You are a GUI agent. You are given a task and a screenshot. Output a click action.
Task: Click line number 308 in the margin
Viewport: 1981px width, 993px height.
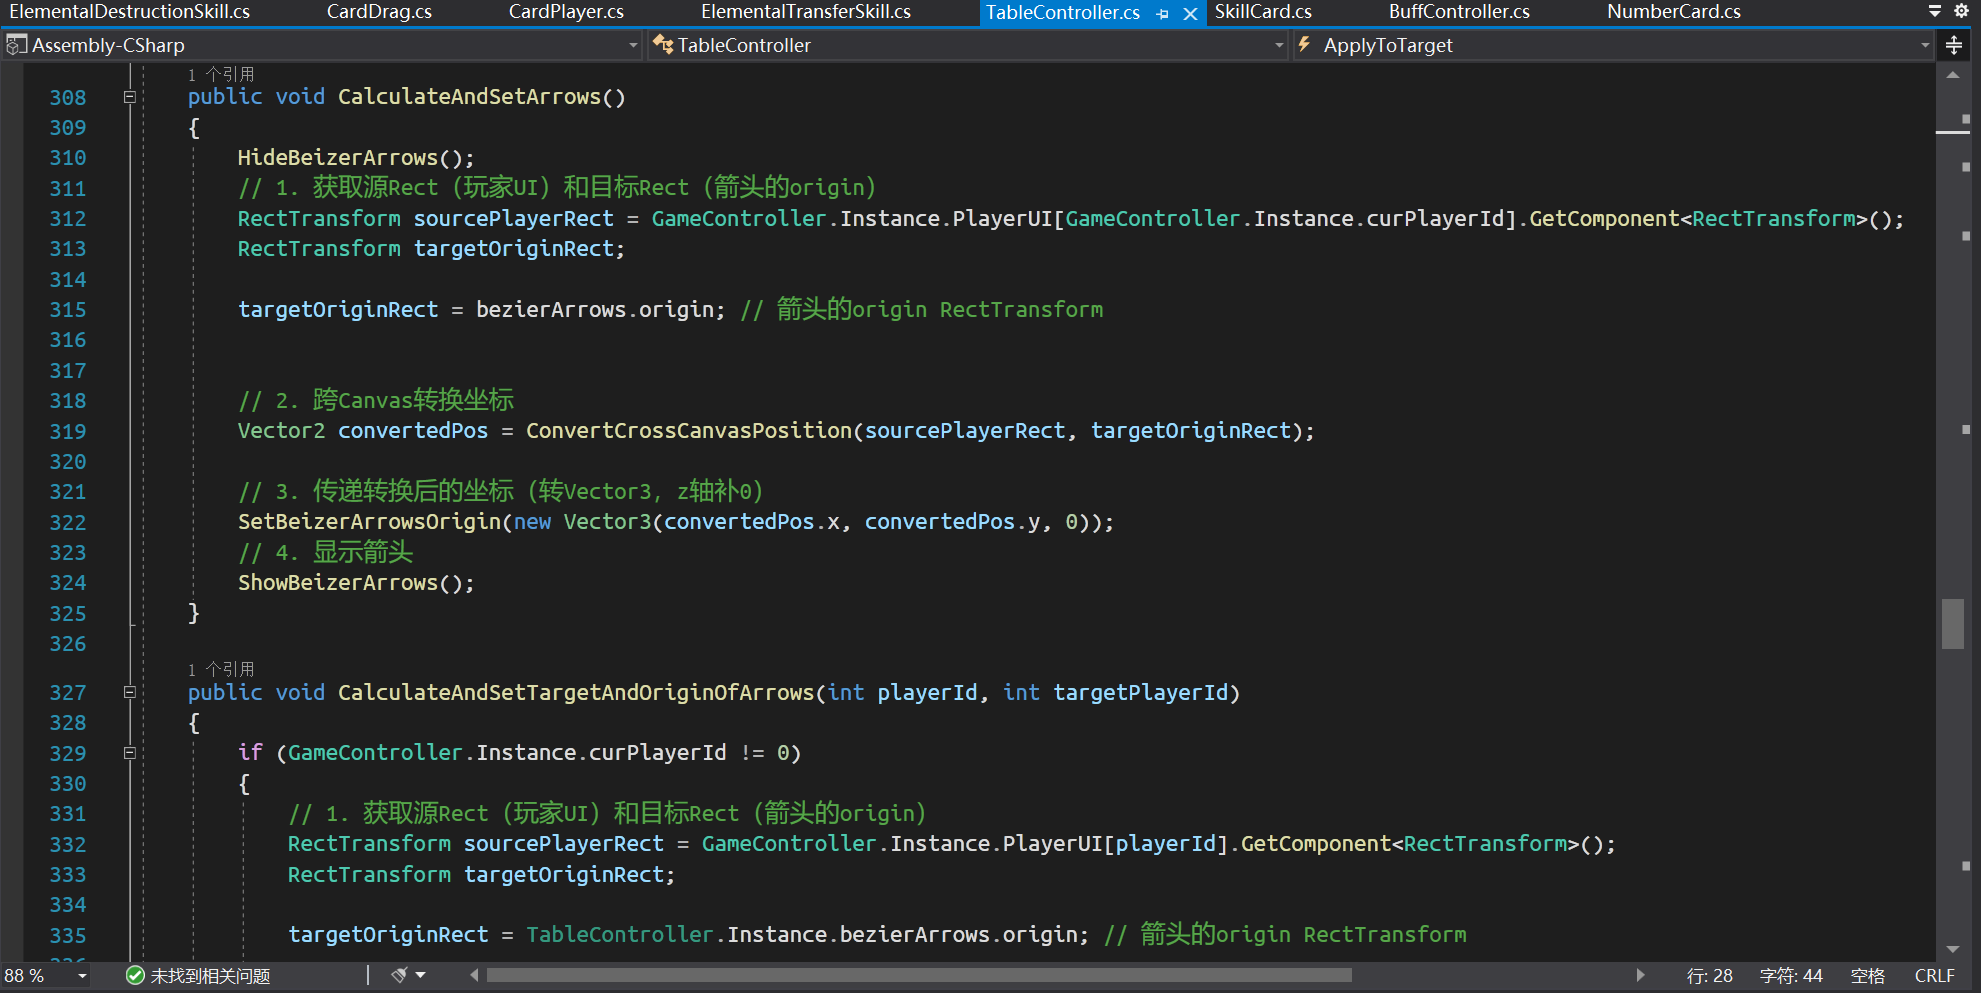(x=68, y=97)
